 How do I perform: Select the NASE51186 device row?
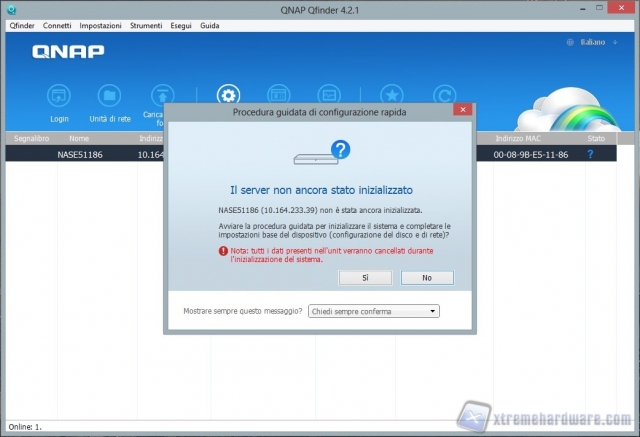coord(80,155)
